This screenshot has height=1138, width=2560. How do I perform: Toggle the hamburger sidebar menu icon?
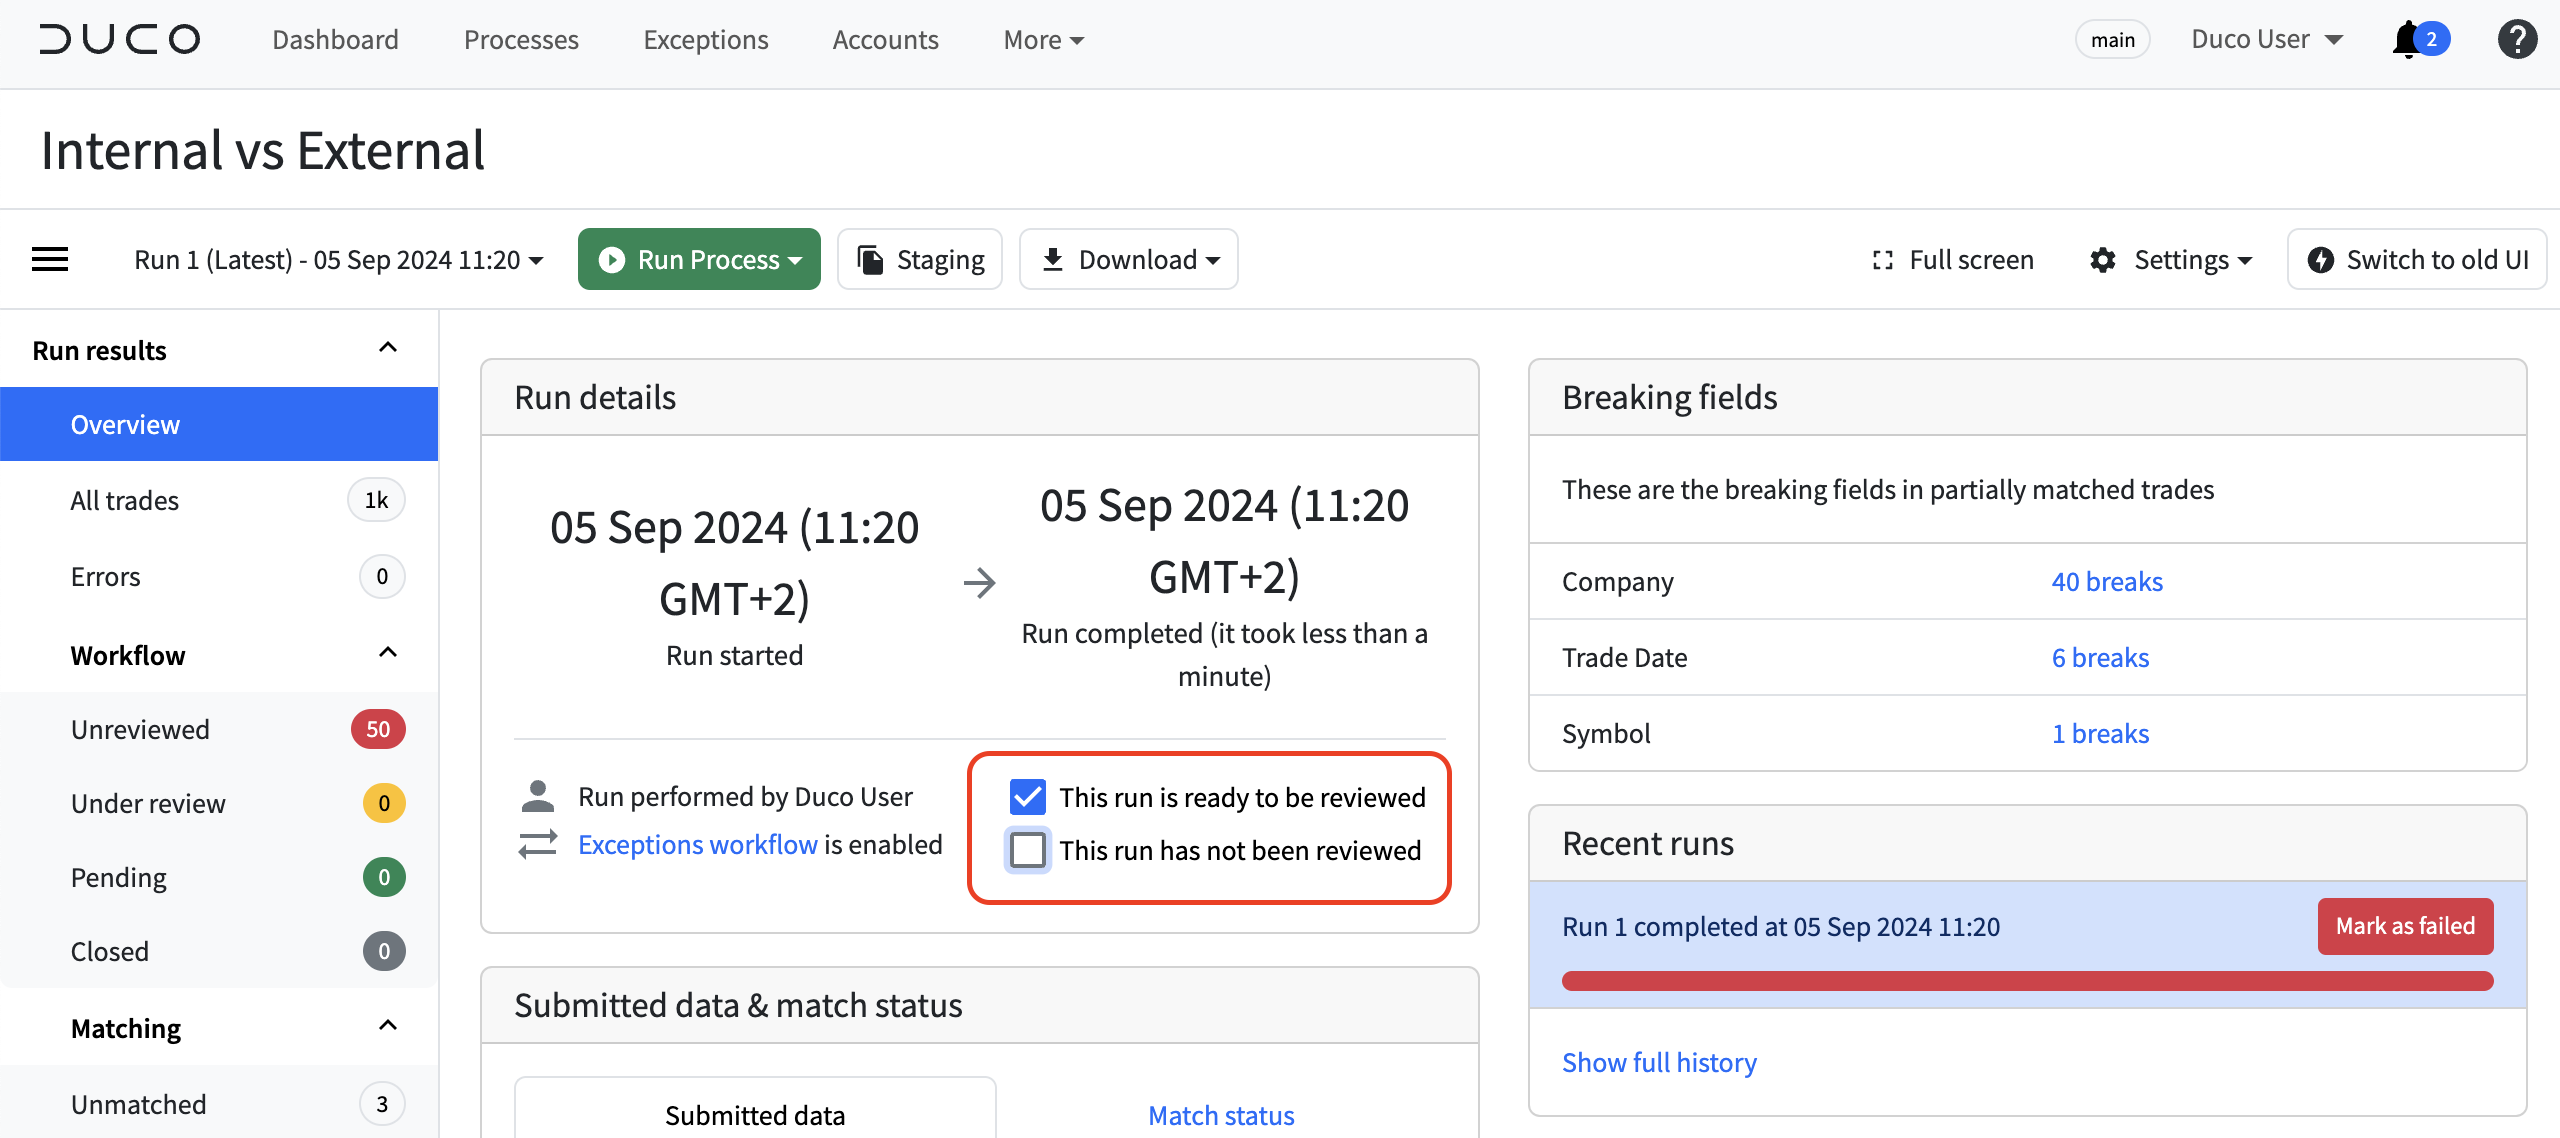pyautogui.click(x=50, y=260)
